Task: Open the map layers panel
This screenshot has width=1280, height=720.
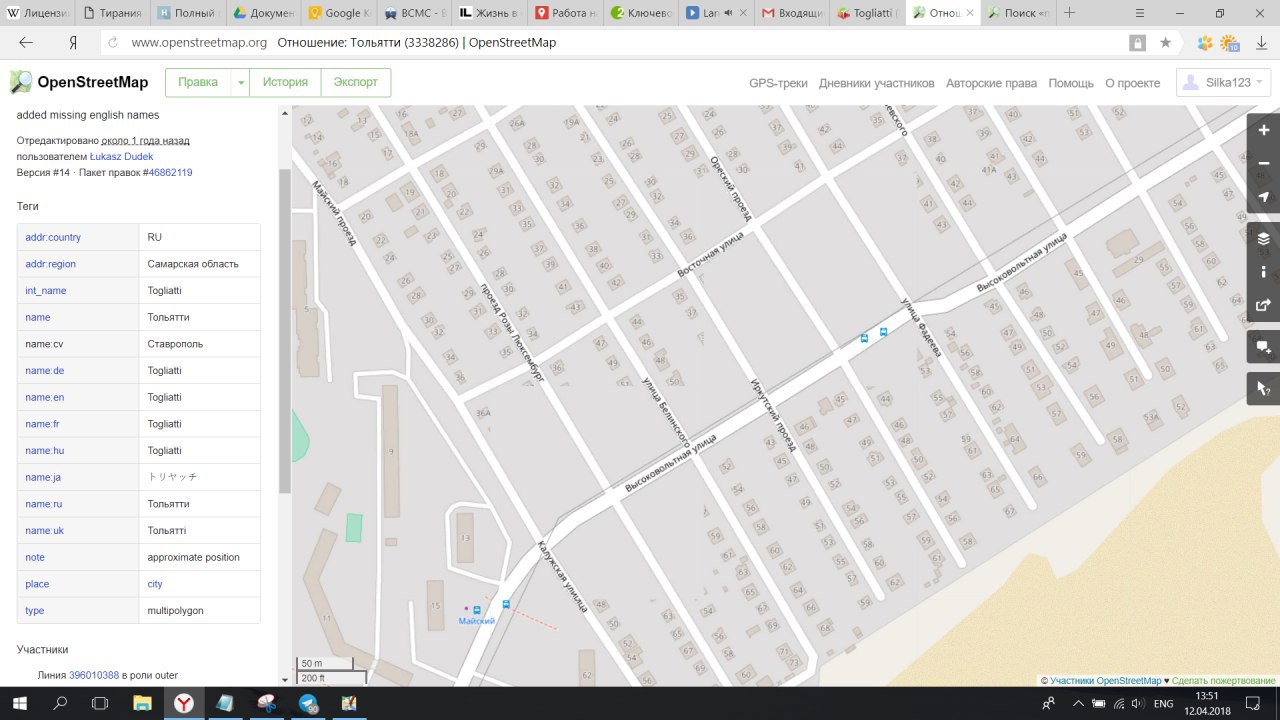Action: [1264, 238]
